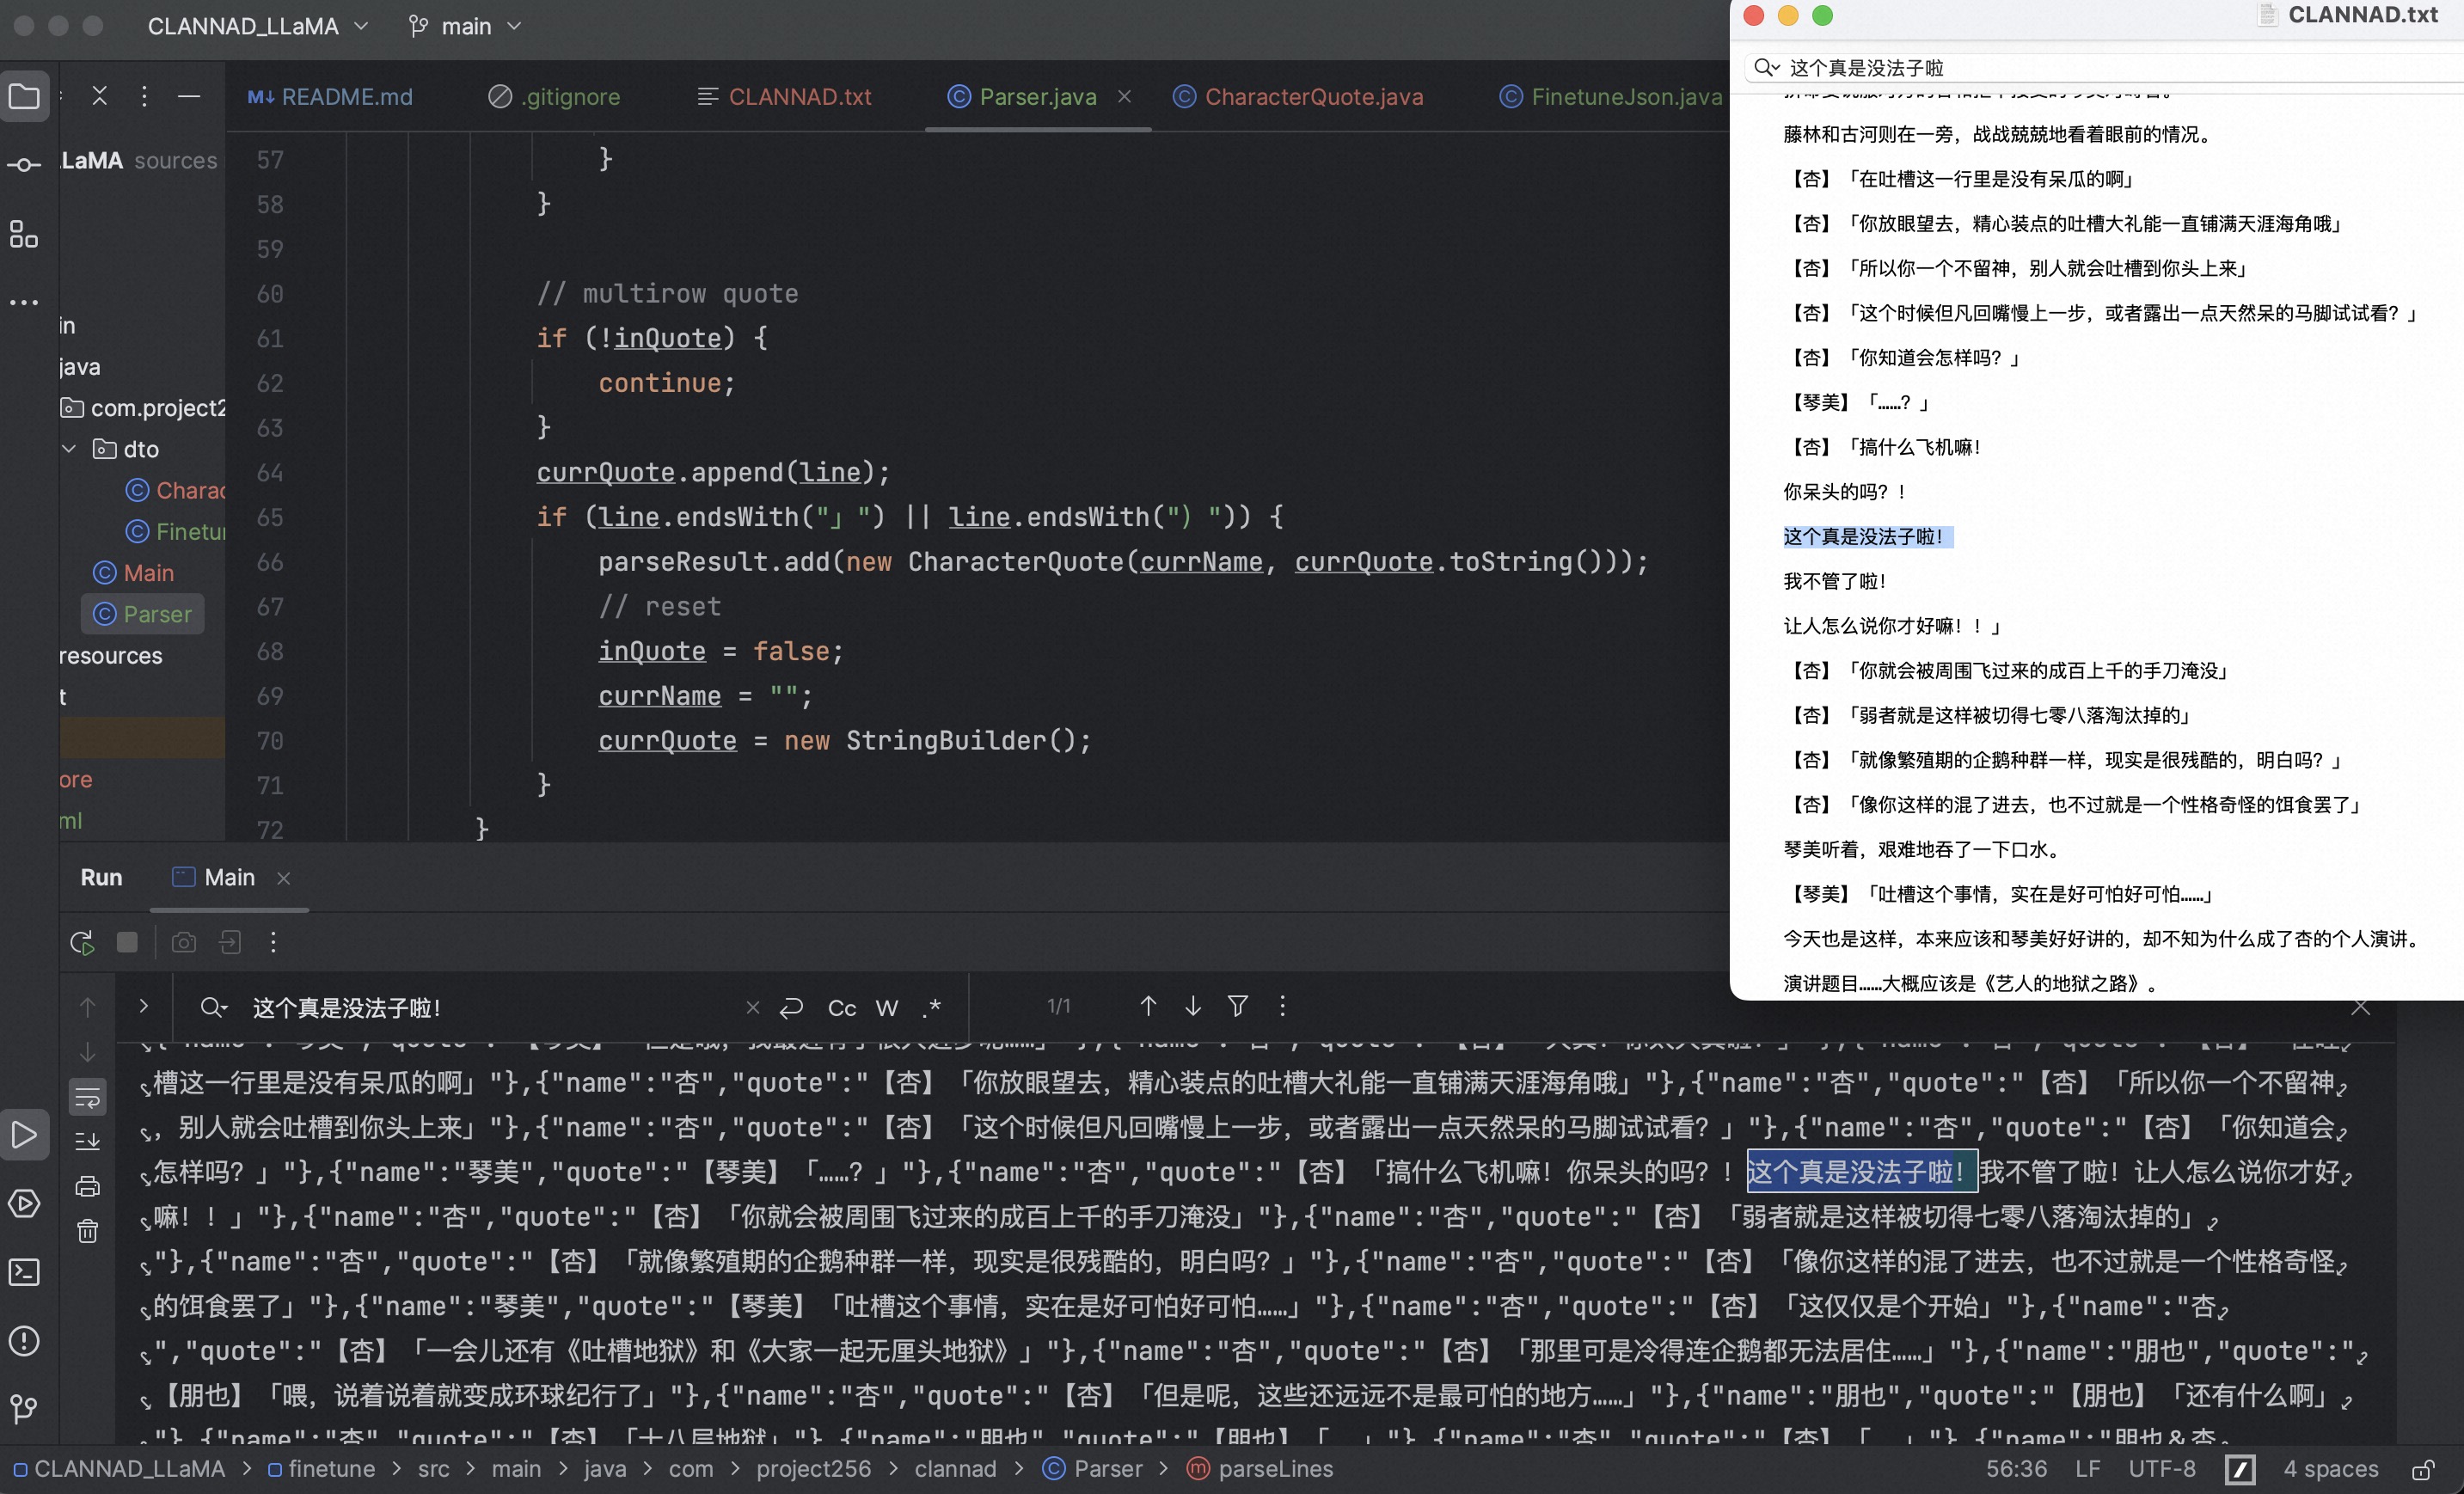Toggle whole words W in search
Viewport: 2464px width, 1494px height.
point(887,1008)
